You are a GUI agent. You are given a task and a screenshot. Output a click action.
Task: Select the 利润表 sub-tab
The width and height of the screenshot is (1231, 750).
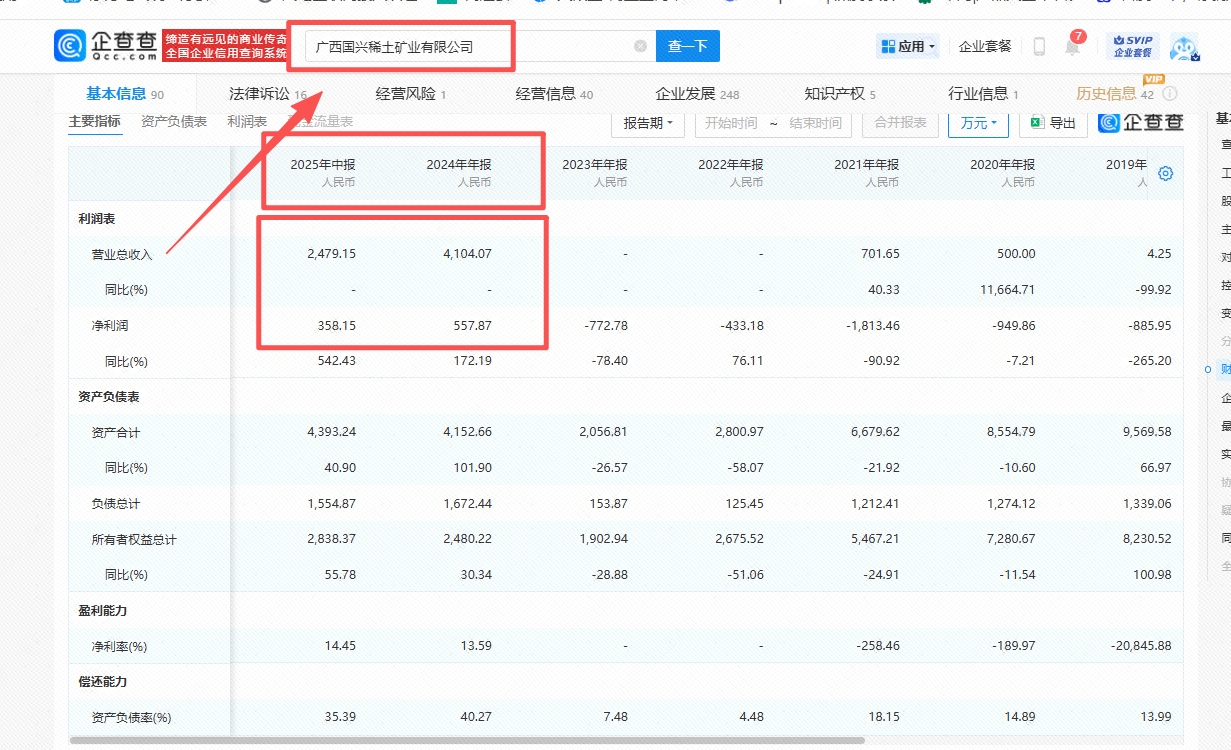pyautogui.click(x=247, y=121)
